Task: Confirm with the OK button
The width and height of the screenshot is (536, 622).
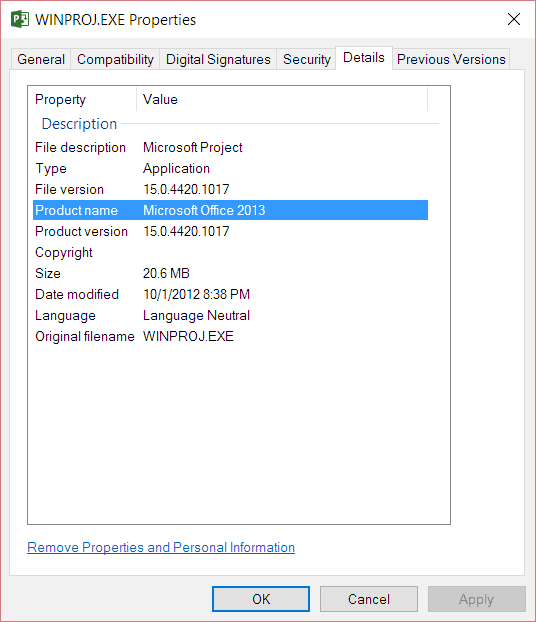Action: (261, 599)
